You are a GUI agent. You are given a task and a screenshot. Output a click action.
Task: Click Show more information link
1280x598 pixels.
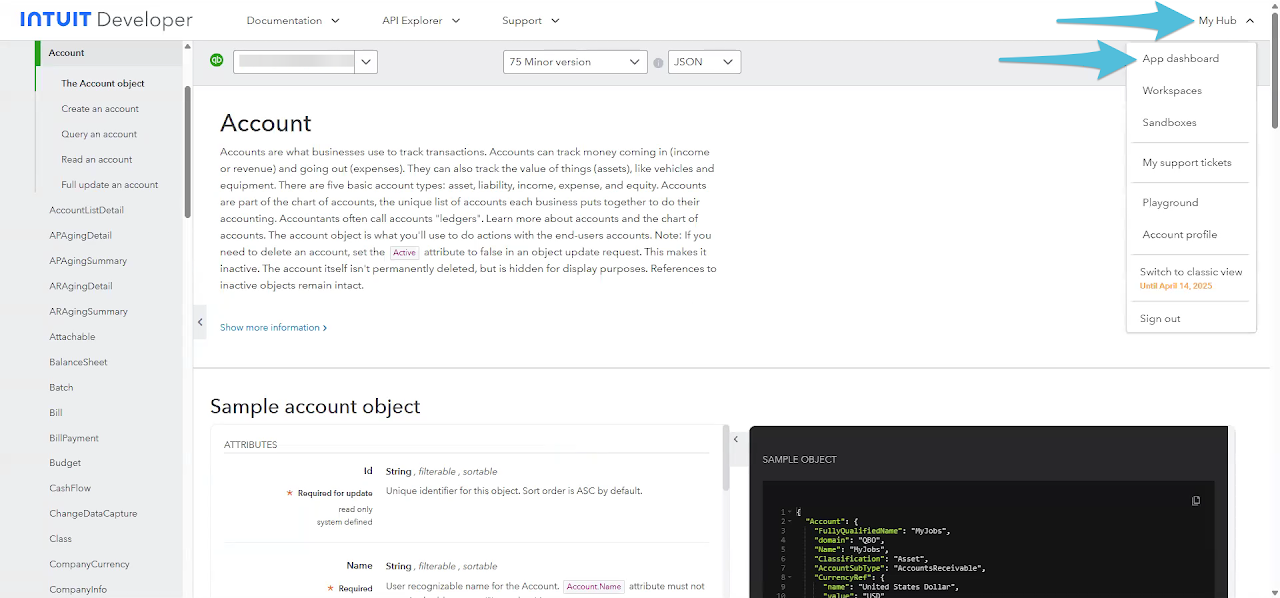[273, 328]
